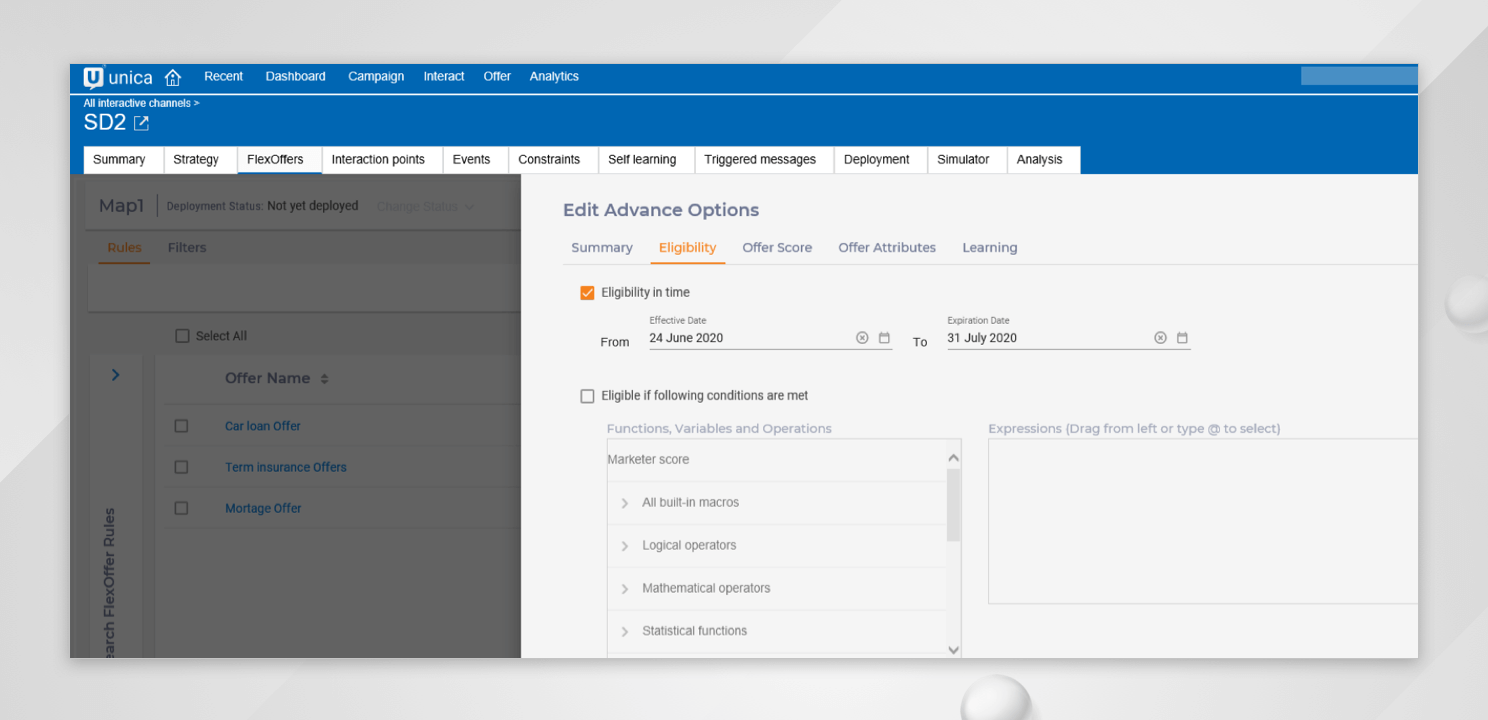
Task: Open the Effective Date calendar picker
Action: [884, 338]
